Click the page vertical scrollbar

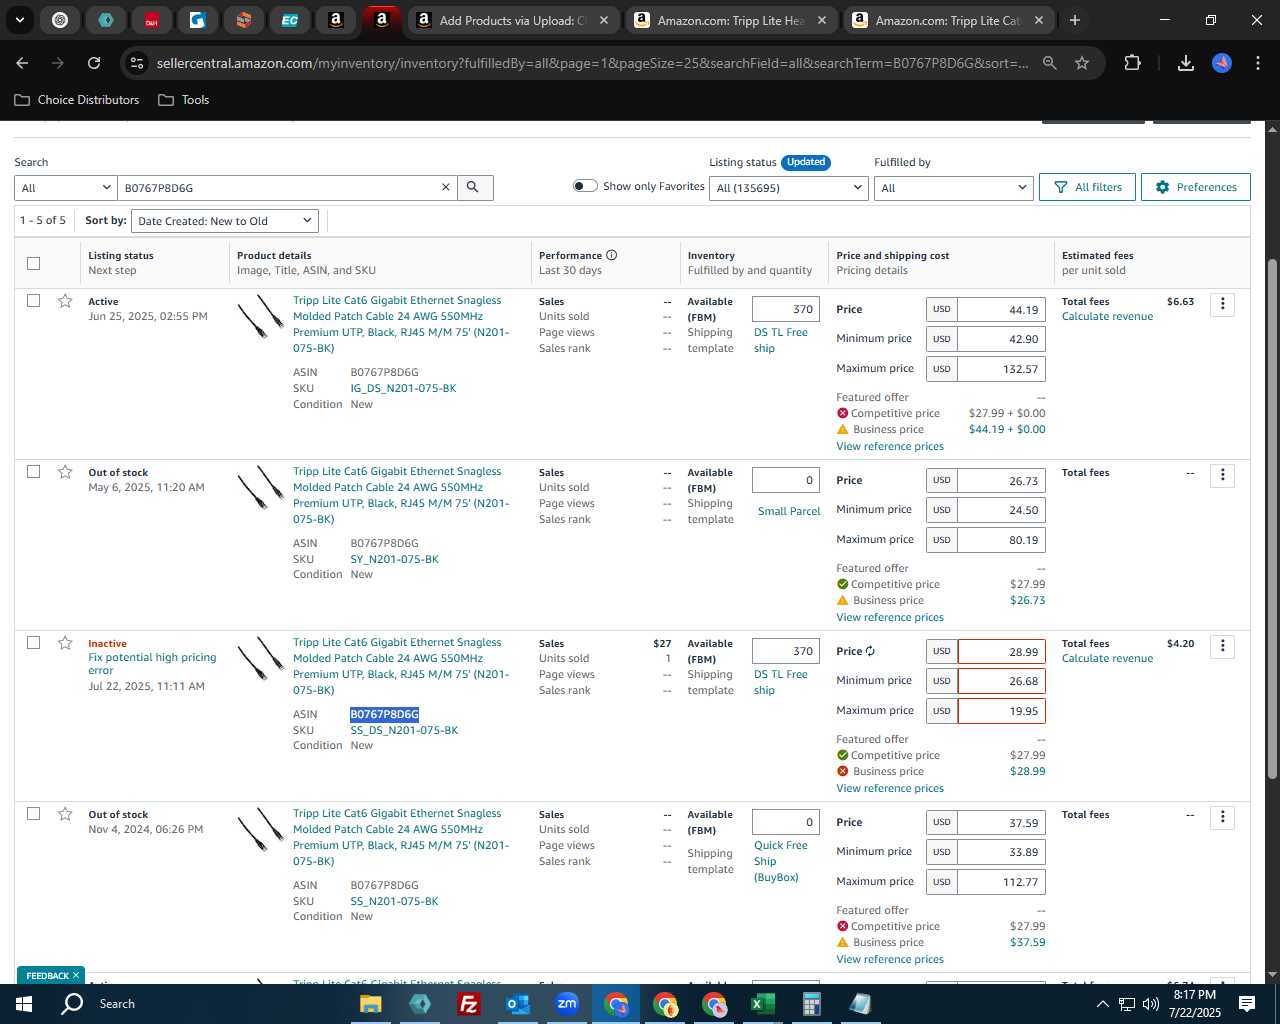tap(1272, 520)
